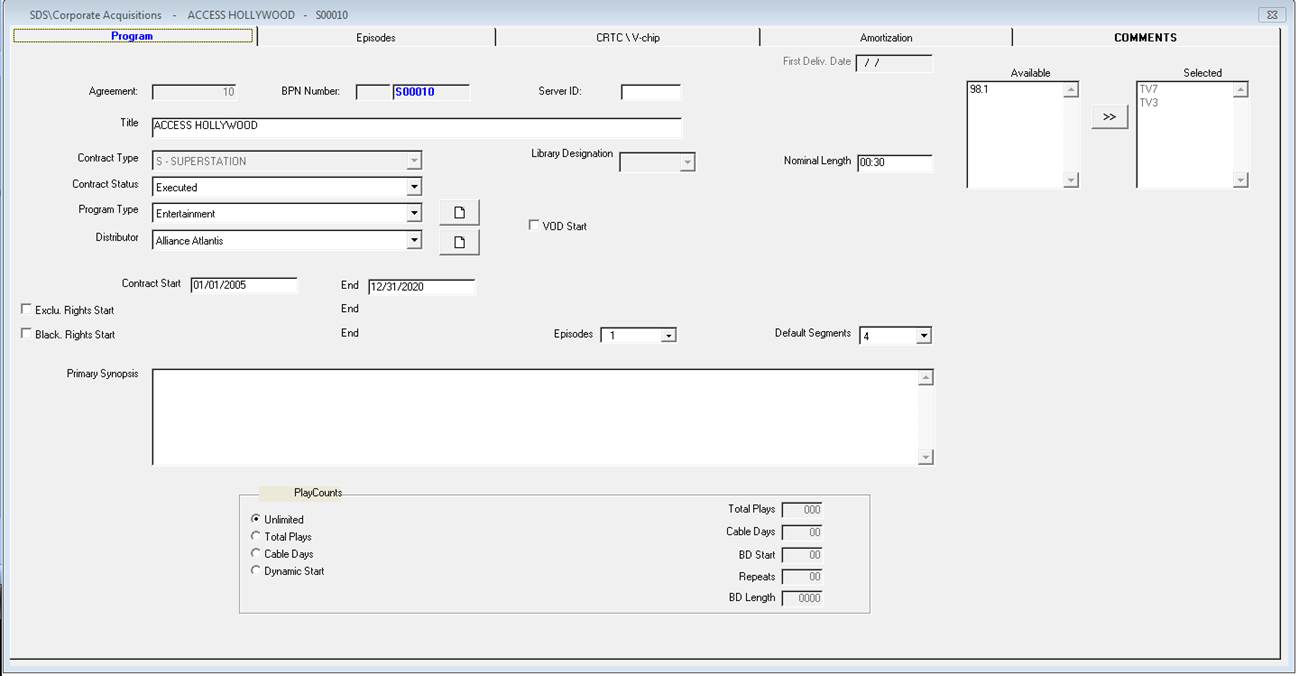The height and width of the screenshot is (676, 1299).
Task: Click the document icon next to Program Type
Action: coord(460,212)
